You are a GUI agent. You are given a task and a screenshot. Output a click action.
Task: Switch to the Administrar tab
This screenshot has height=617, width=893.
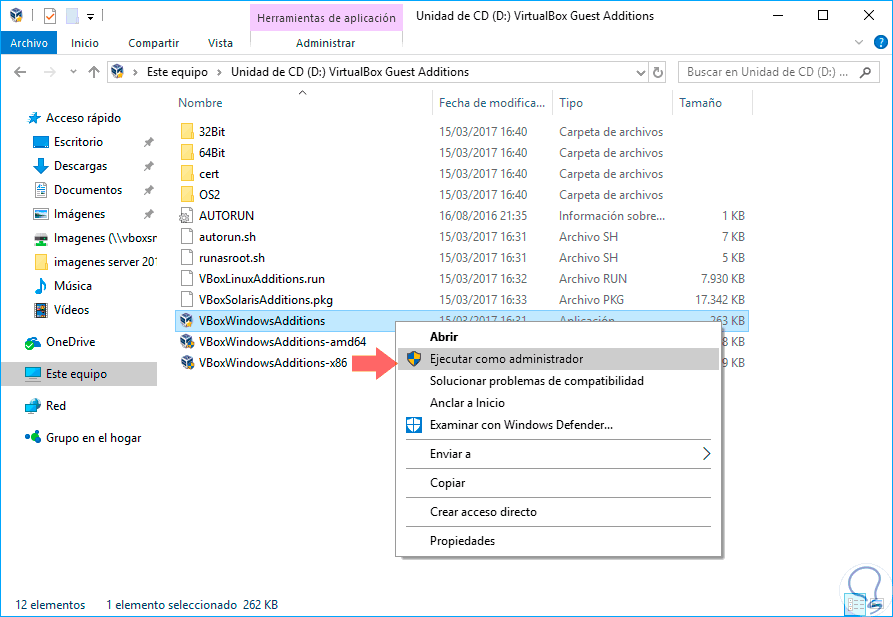(326, 43)
